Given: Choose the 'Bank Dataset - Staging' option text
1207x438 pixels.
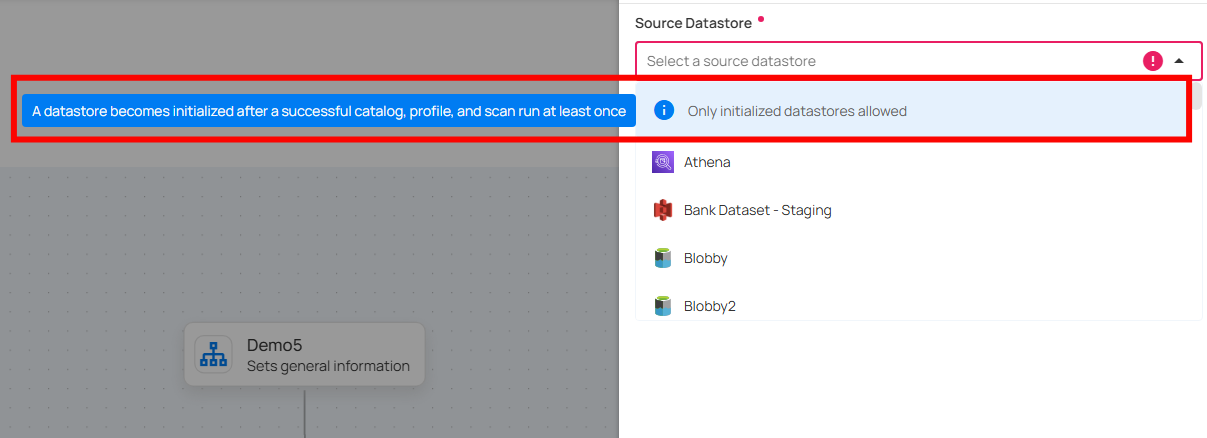Looking at the screenshot, I should coord(757,210).
